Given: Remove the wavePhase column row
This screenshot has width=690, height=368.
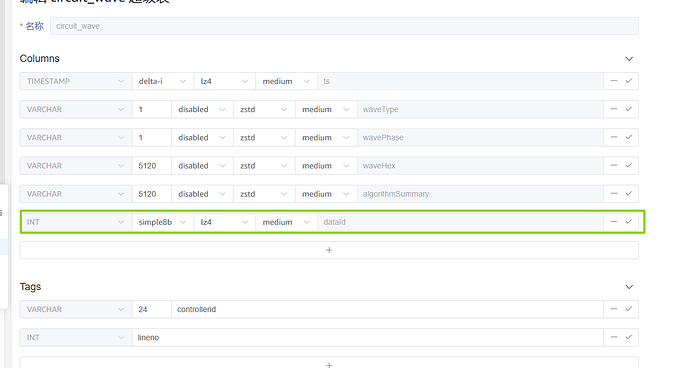Looking at the screenshot, I should pyautogui.click(x=614, y=137).
